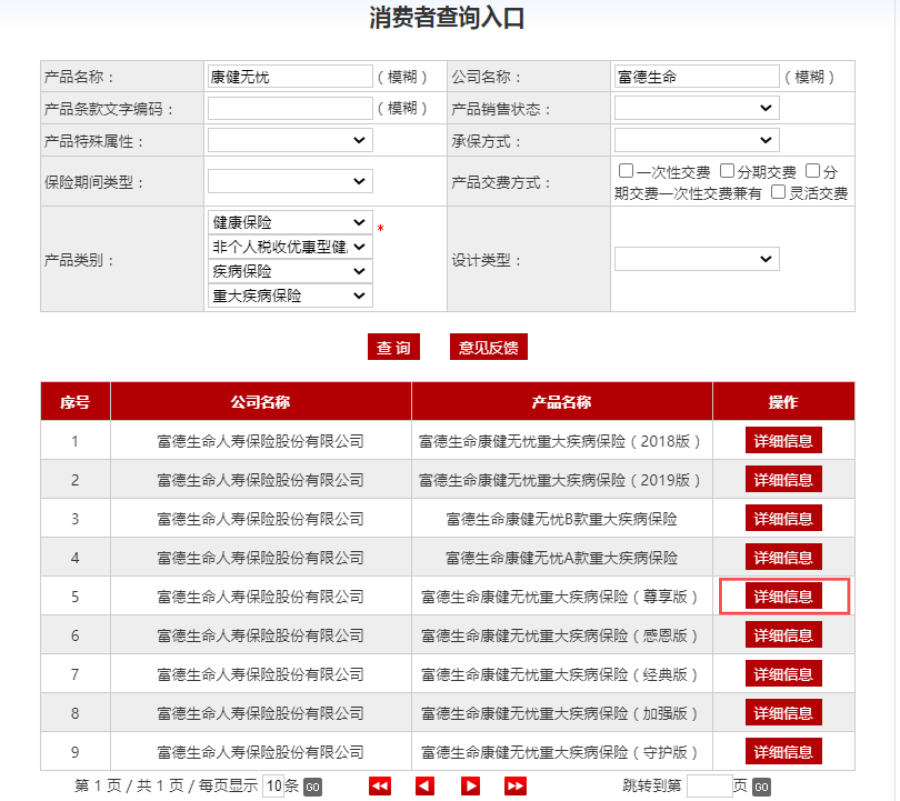Select text 富德生命康健无忧重大疾病保险（2018版）
The image size is (900, 801).
(560, 441)
